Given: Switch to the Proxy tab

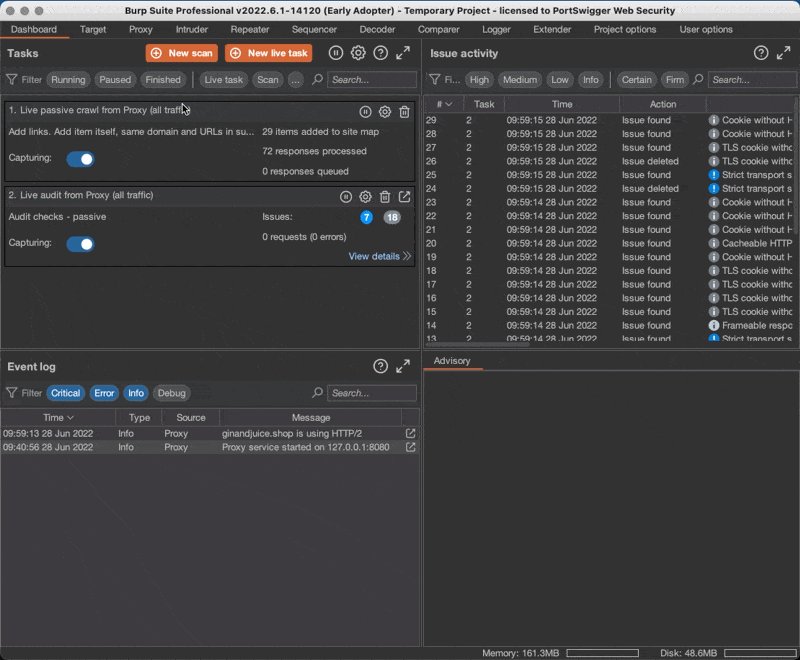Looking at the screenshot, I should pyautogui.click(x=140, y=30).
